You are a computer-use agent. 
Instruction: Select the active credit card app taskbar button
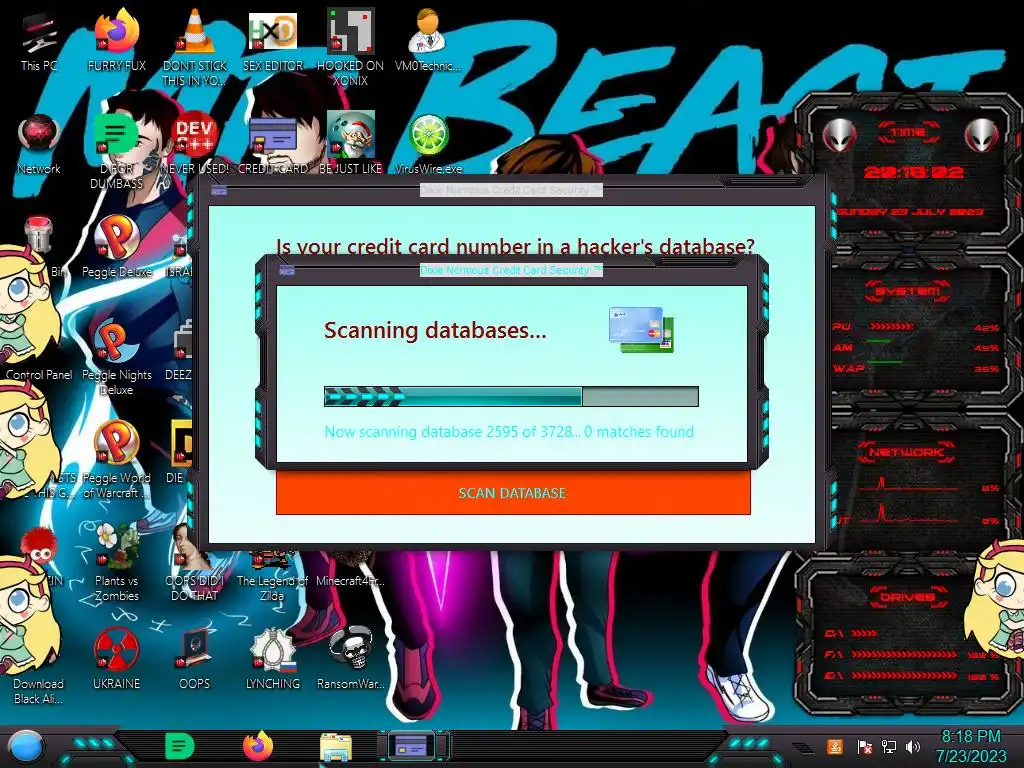click(413, 746)
